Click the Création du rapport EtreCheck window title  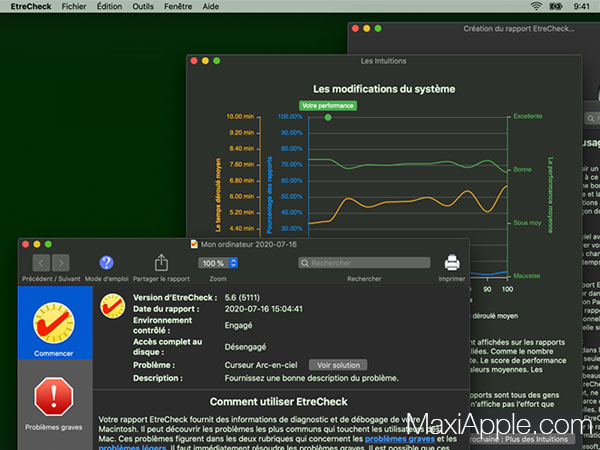tap(518, 29)
